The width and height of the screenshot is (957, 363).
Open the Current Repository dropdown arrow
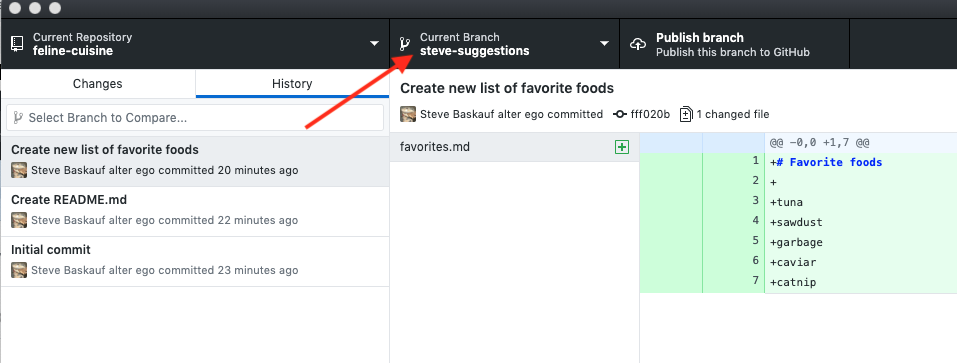[x=374, y=44]
